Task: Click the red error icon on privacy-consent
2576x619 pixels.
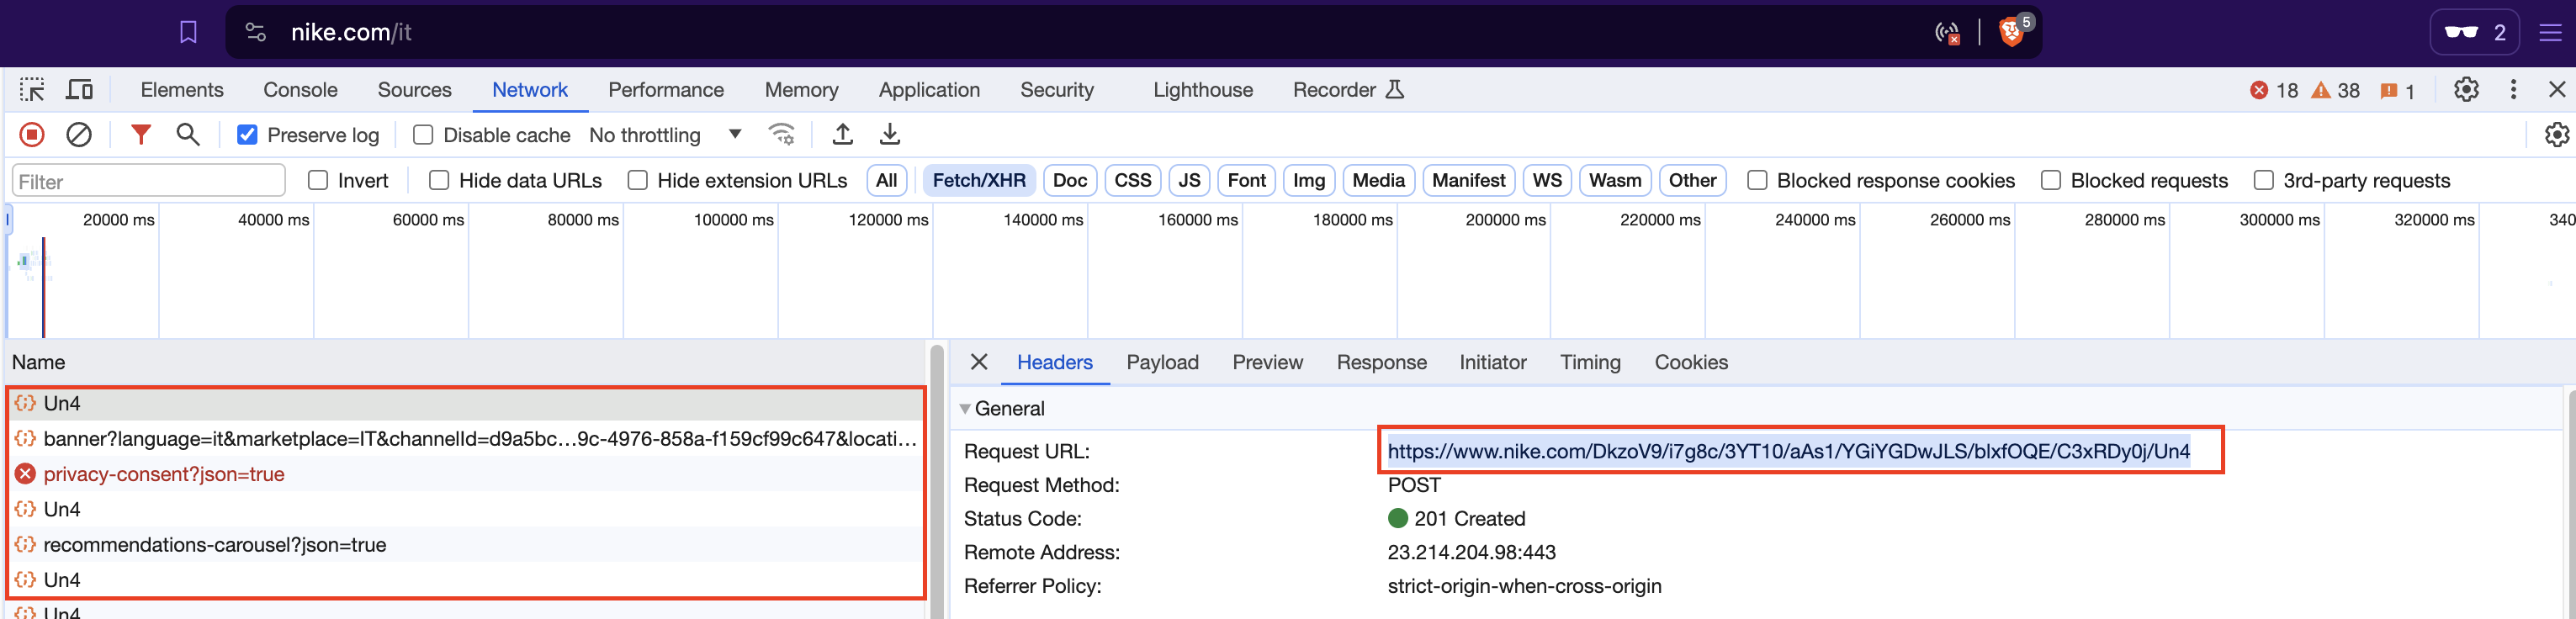Action: tap(25, 474)
